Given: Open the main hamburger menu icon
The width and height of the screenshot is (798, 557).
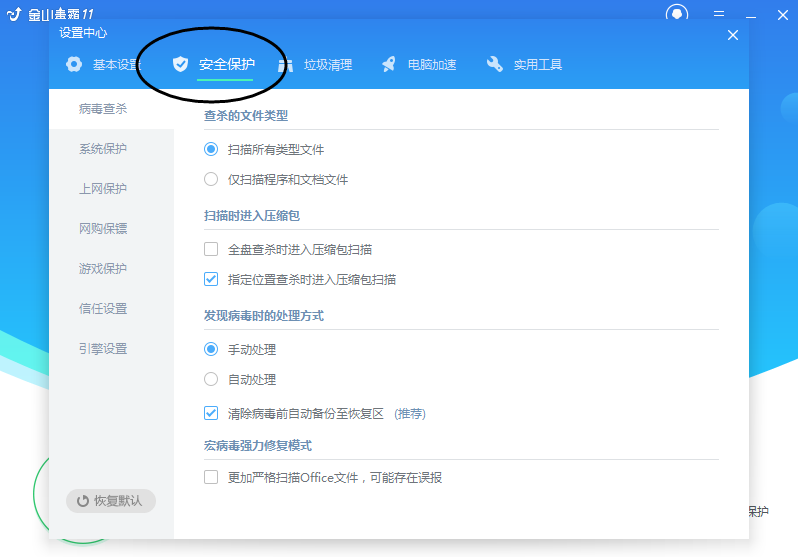Looking at the screenshot, I should (x=718, y=14).
